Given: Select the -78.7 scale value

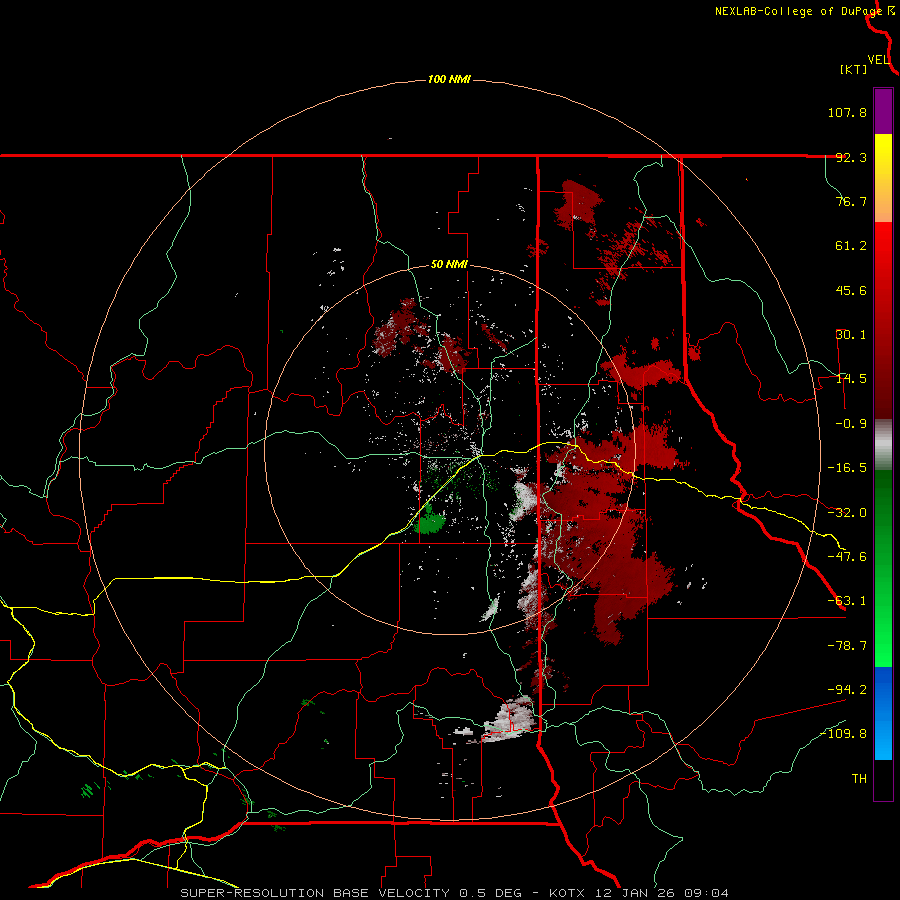Looking at the screenshot, I should pos(847,646).
